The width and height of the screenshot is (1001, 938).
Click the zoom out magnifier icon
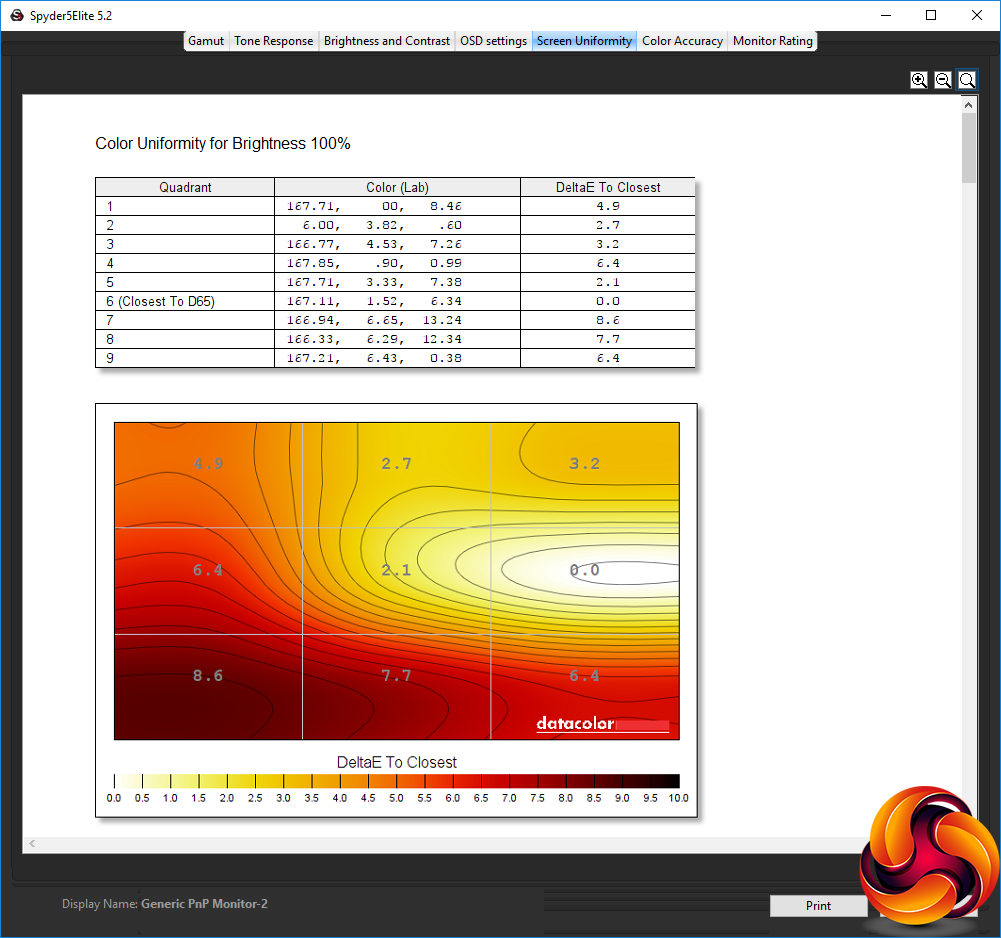tap(943, 80)
